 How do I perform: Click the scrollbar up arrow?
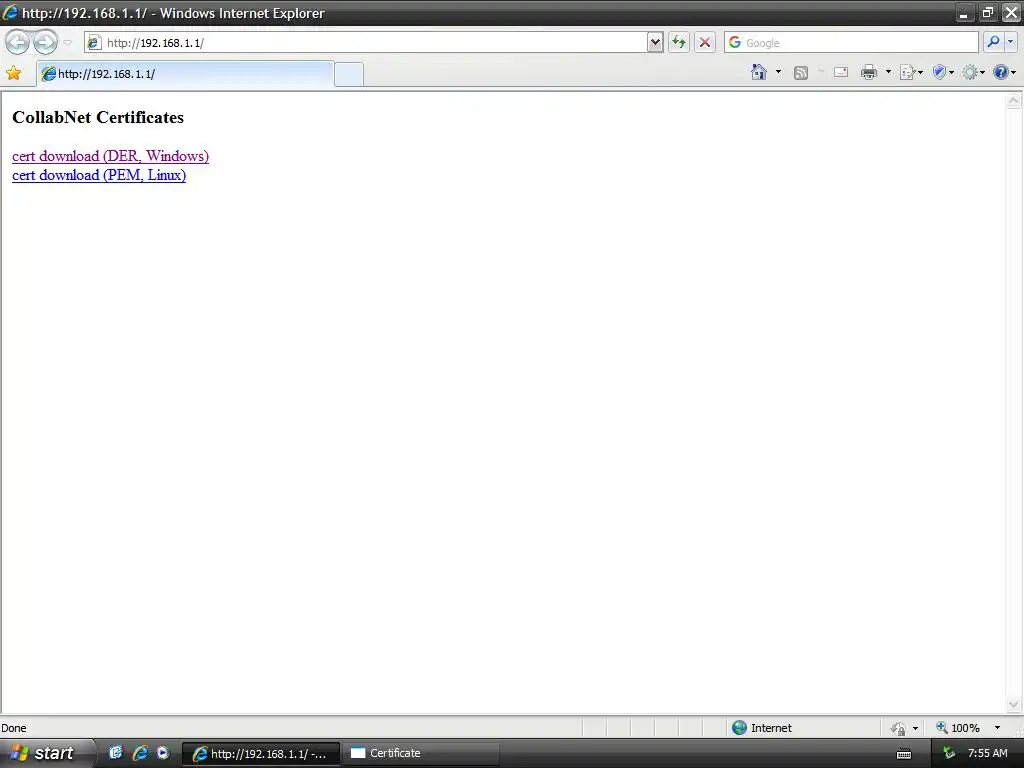pos(1013,101)
